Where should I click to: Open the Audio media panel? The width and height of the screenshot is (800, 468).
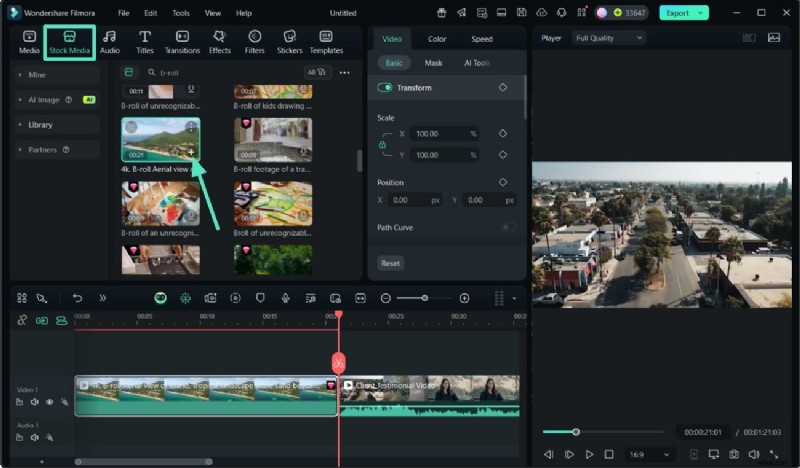pyautogui.click(x=110, y=41)
